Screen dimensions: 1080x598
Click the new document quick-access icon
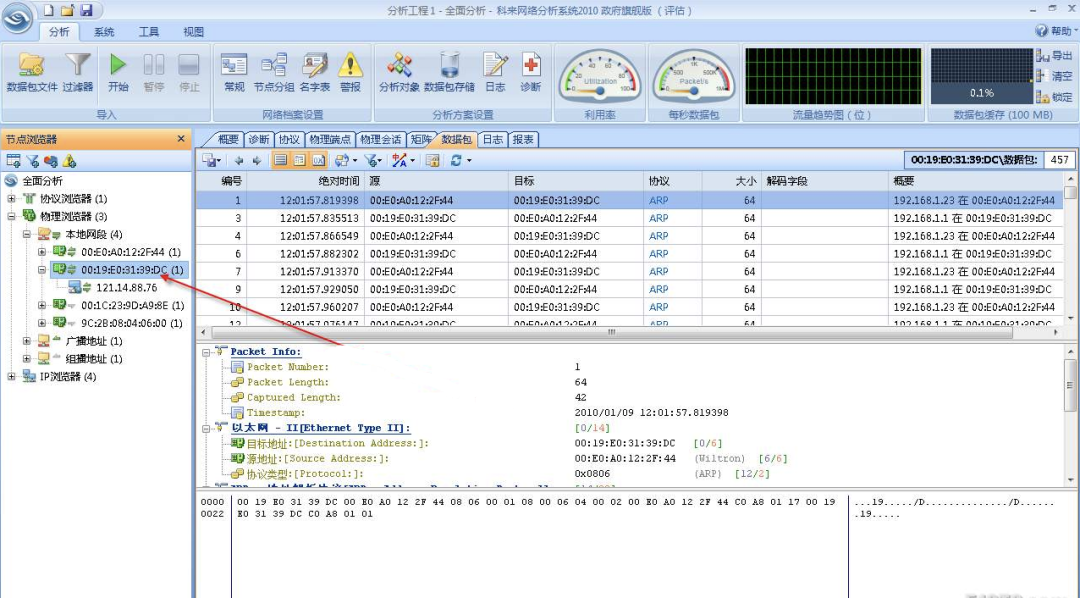coord(48,10)
